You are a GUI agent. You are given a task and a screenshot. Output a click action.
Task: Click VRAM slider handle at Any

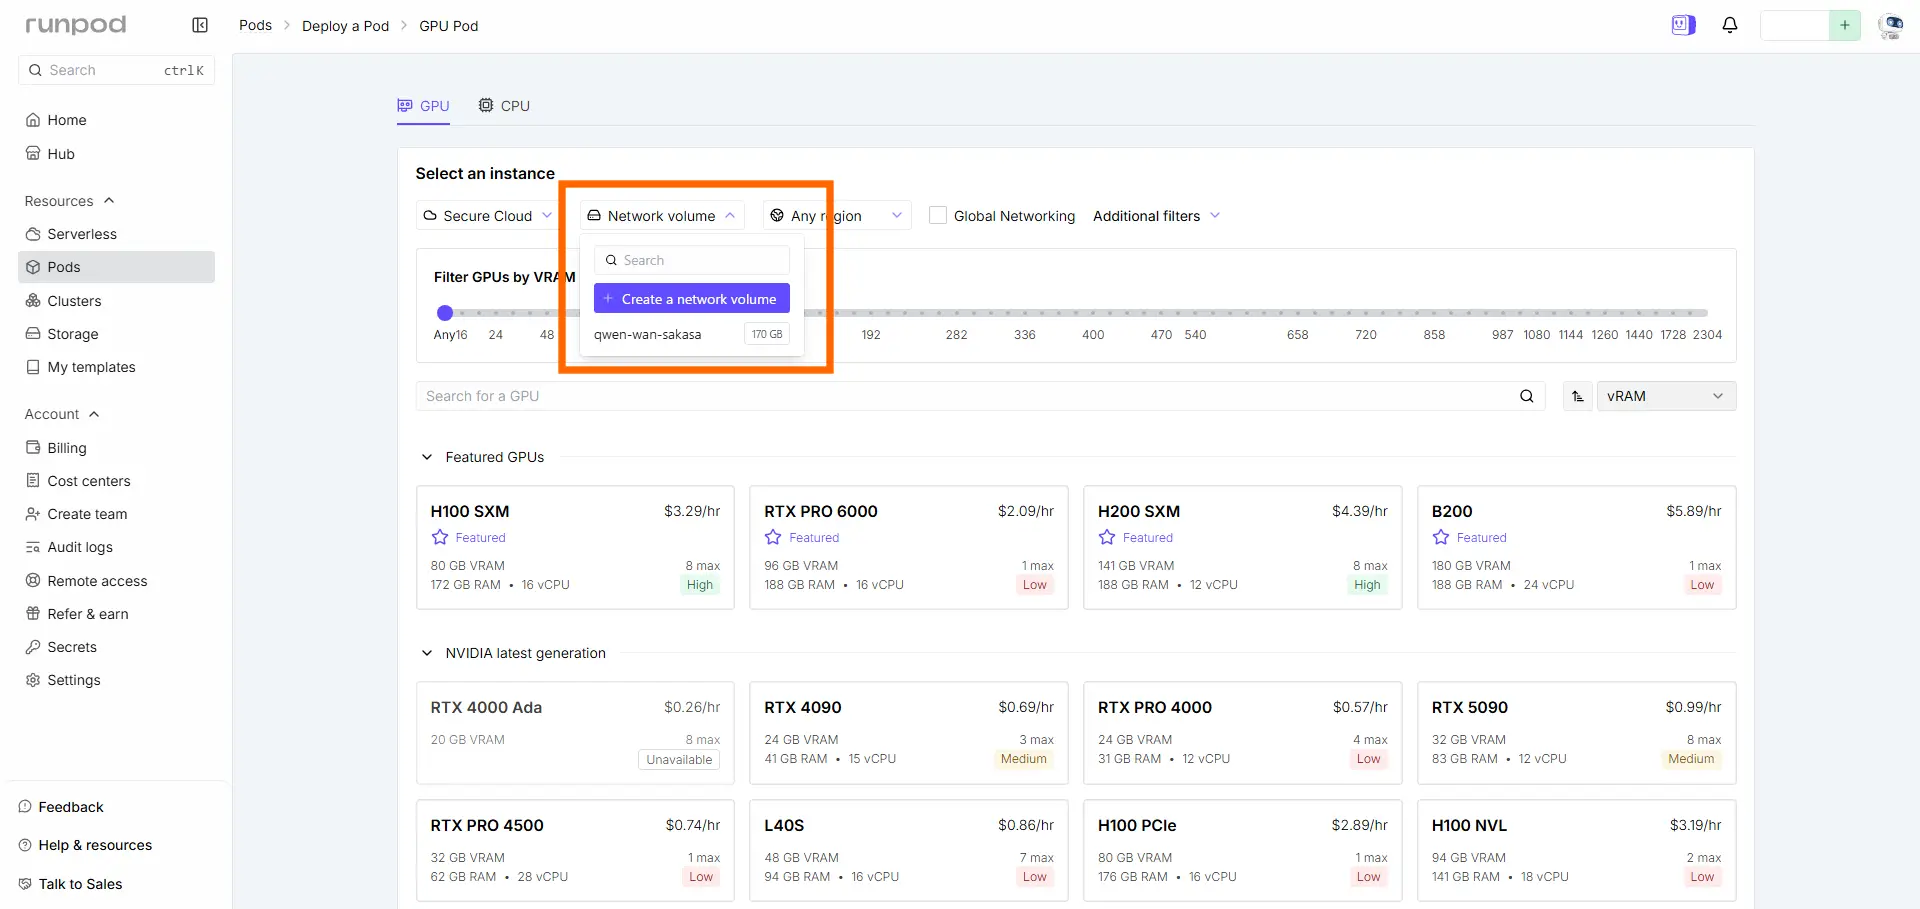point(445,313)
